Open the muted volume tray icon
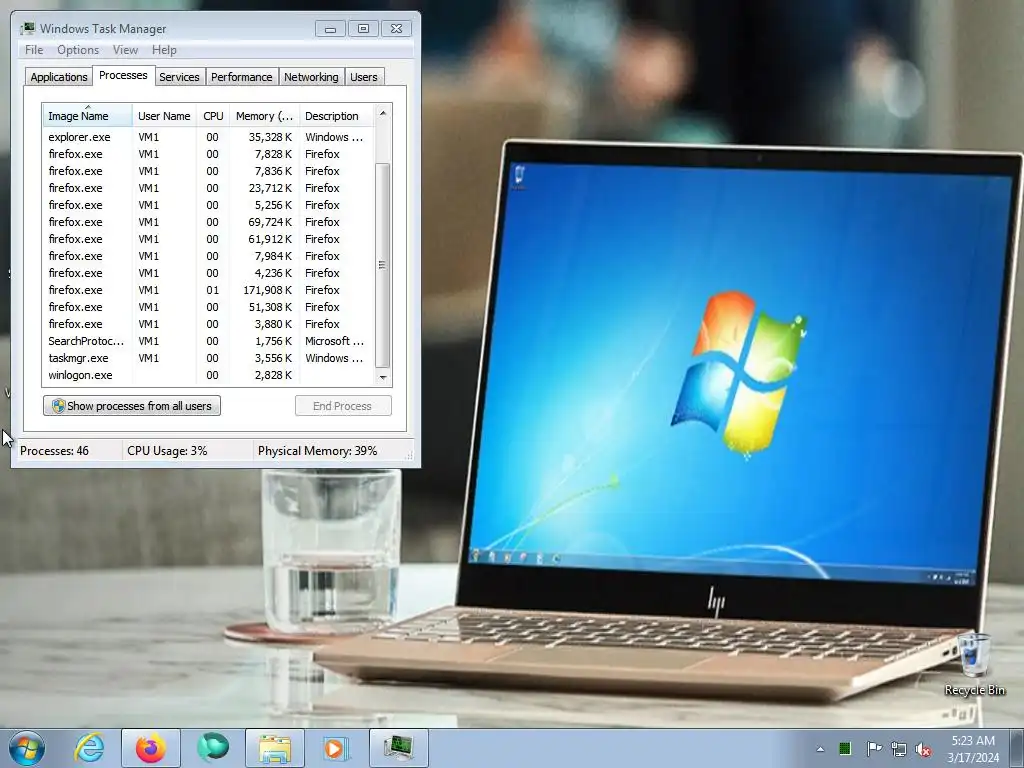This screenshot has width=1024, height=768. (923, 749)
